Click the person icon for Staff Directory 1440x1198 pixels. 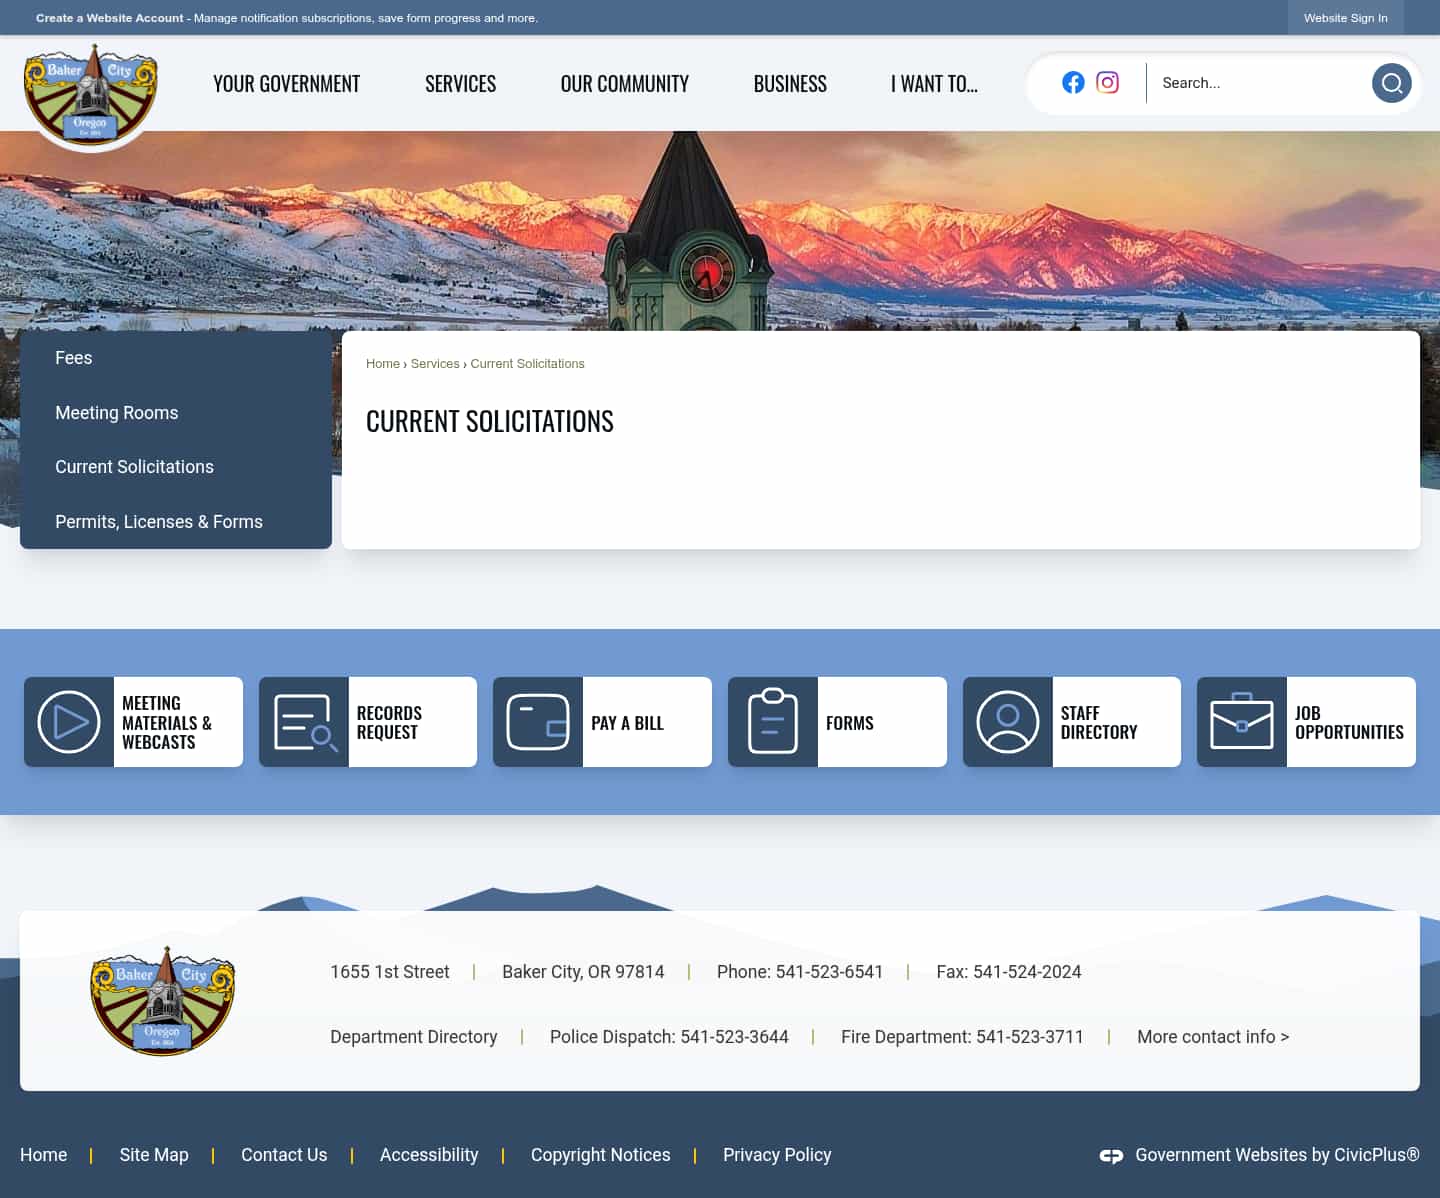pos(1008,722)
